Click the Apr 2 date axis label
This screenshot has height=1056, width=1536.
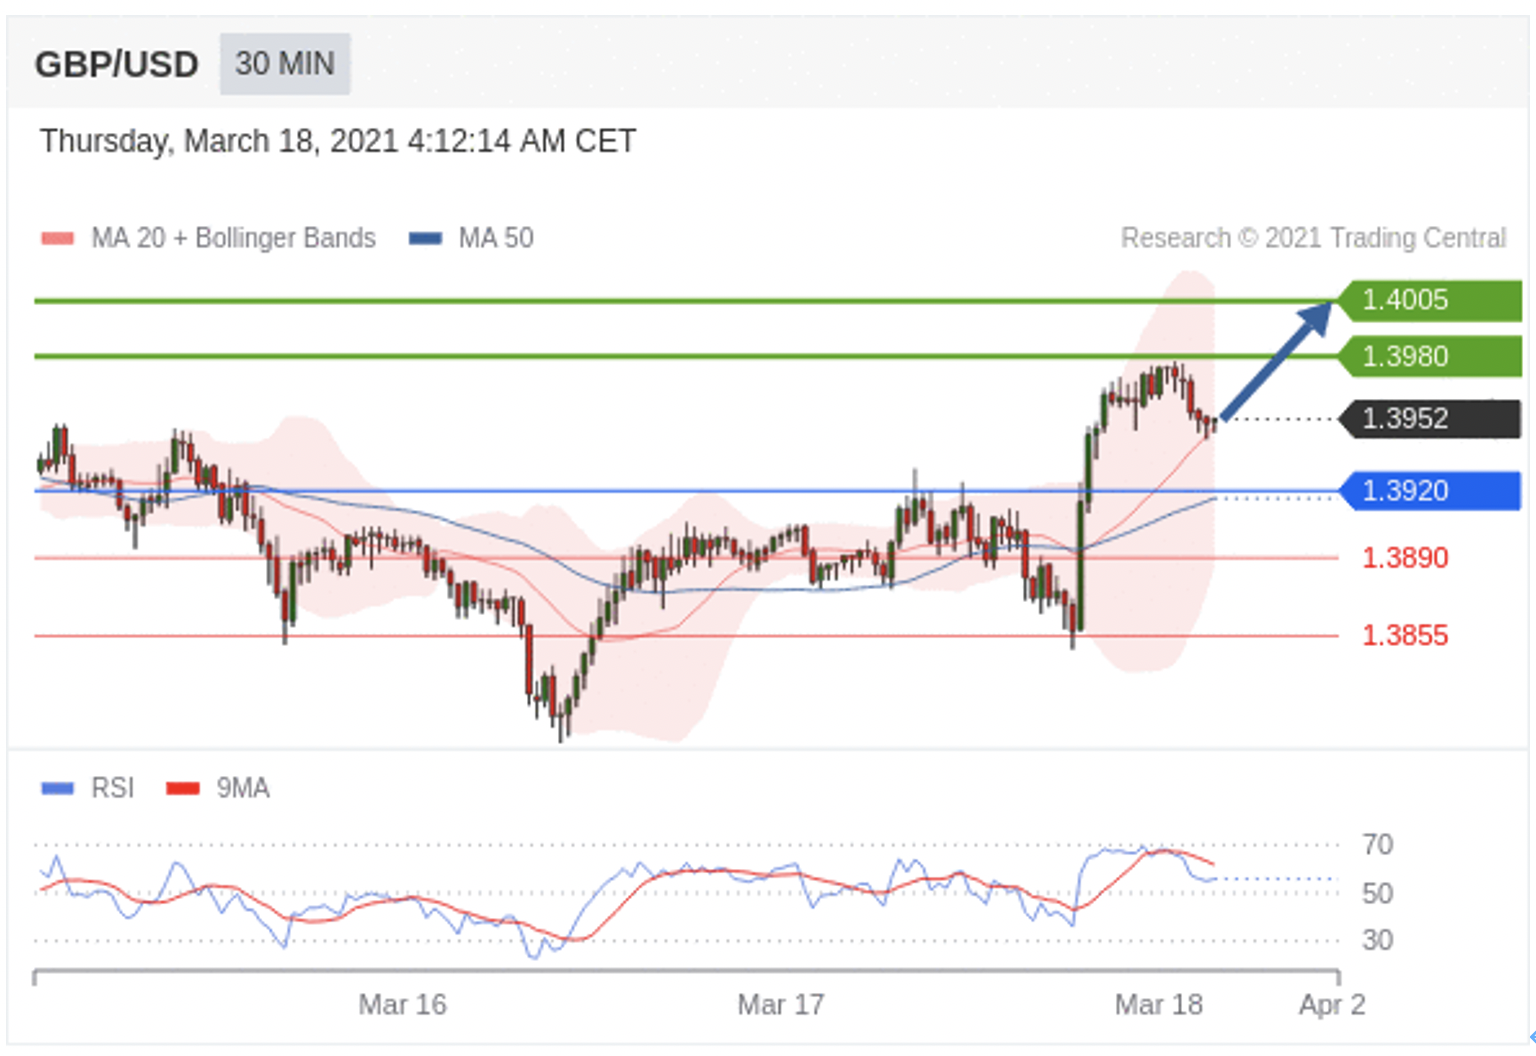tap(1332, 1004)
